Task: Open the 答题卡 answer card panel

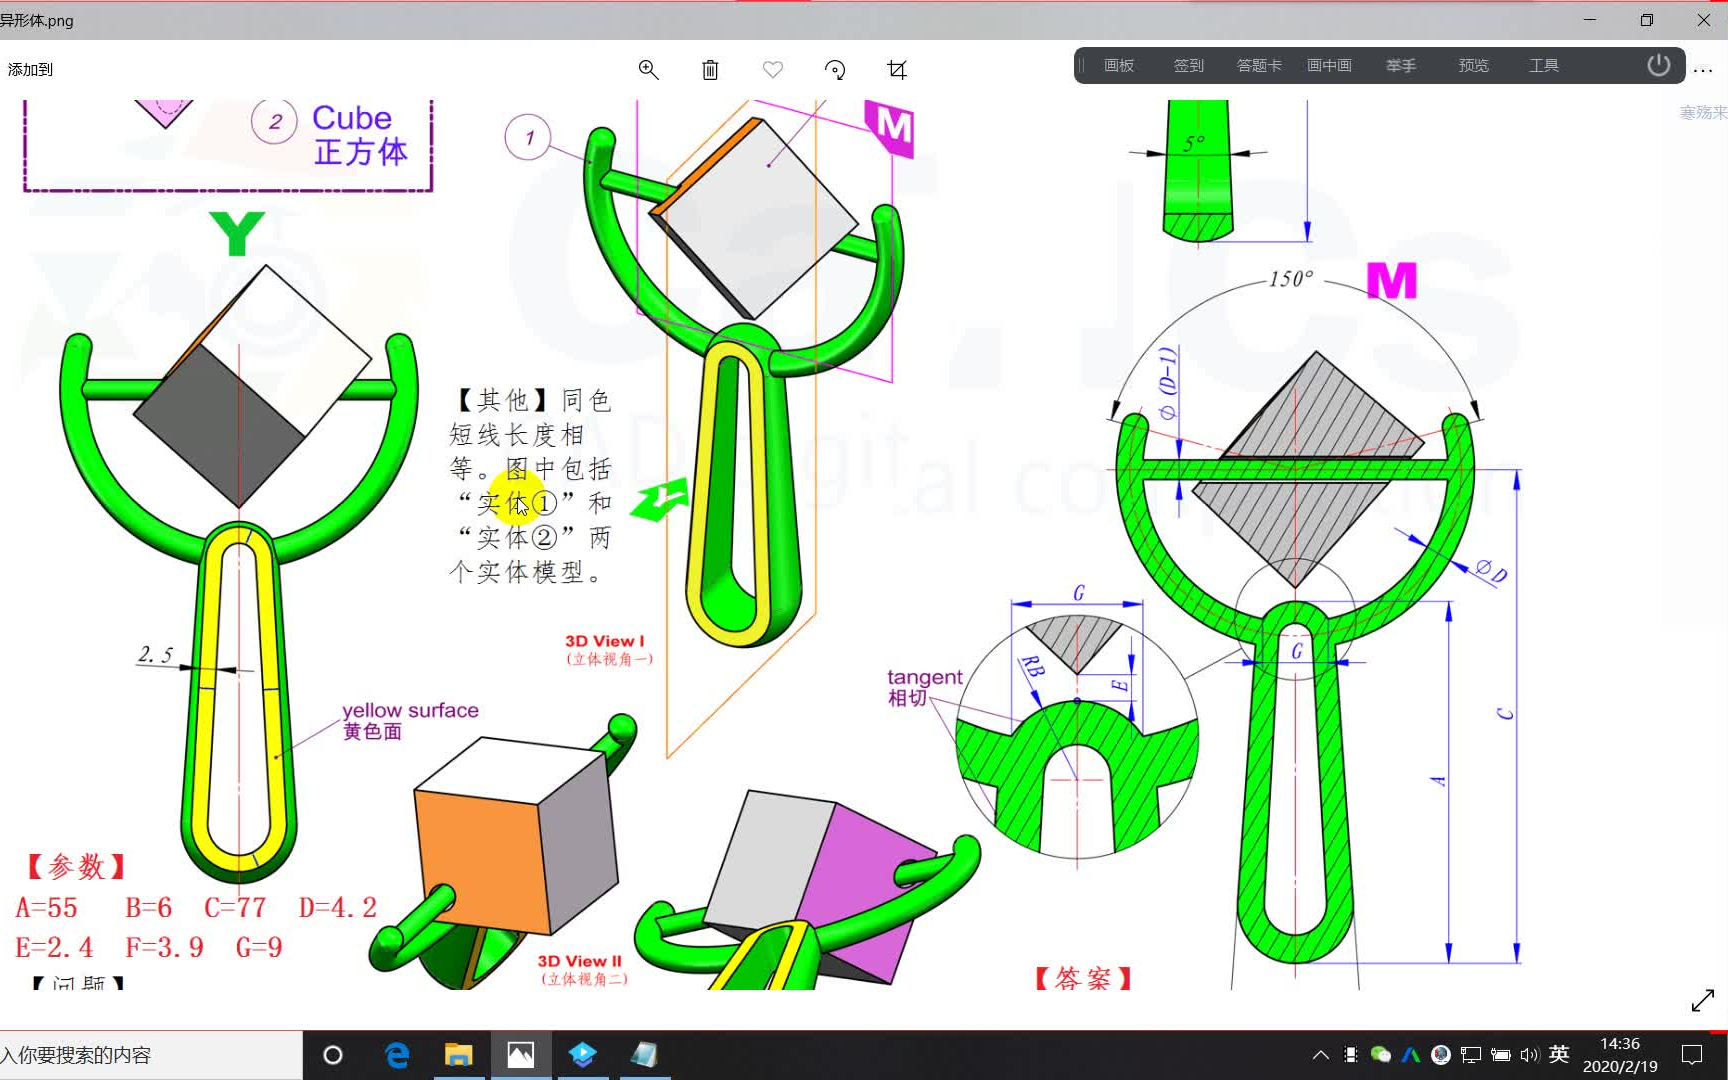Action: tap(1257, 65)
